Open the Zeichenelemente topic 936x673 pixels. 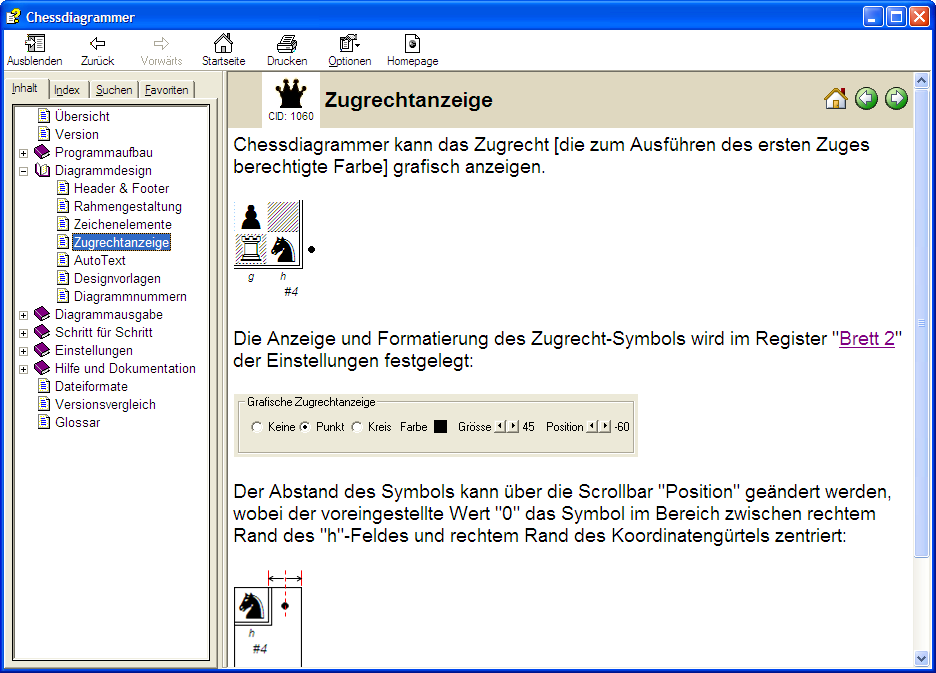tap(122, 224)
